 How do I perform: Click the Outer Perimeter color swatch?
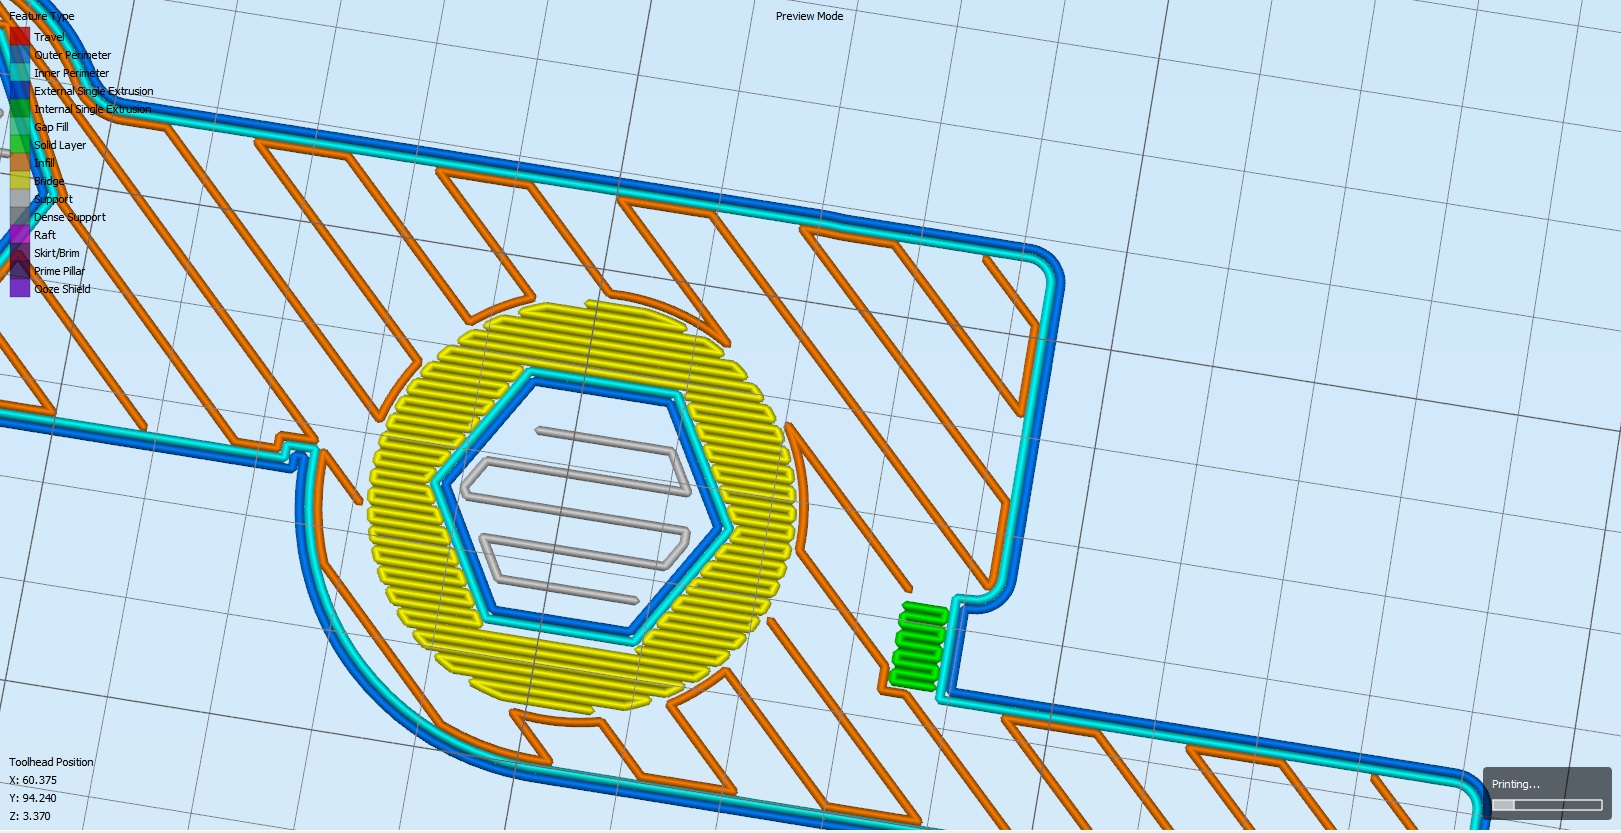point(20,55)
